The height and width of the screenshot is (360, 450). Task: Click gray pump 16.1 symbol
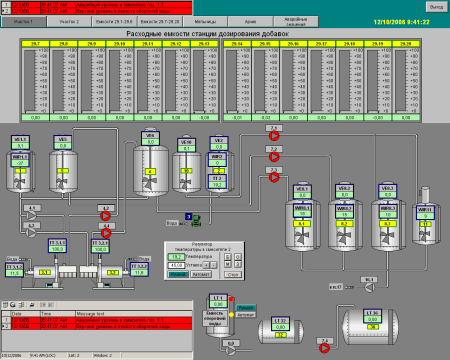coord(369,287)
